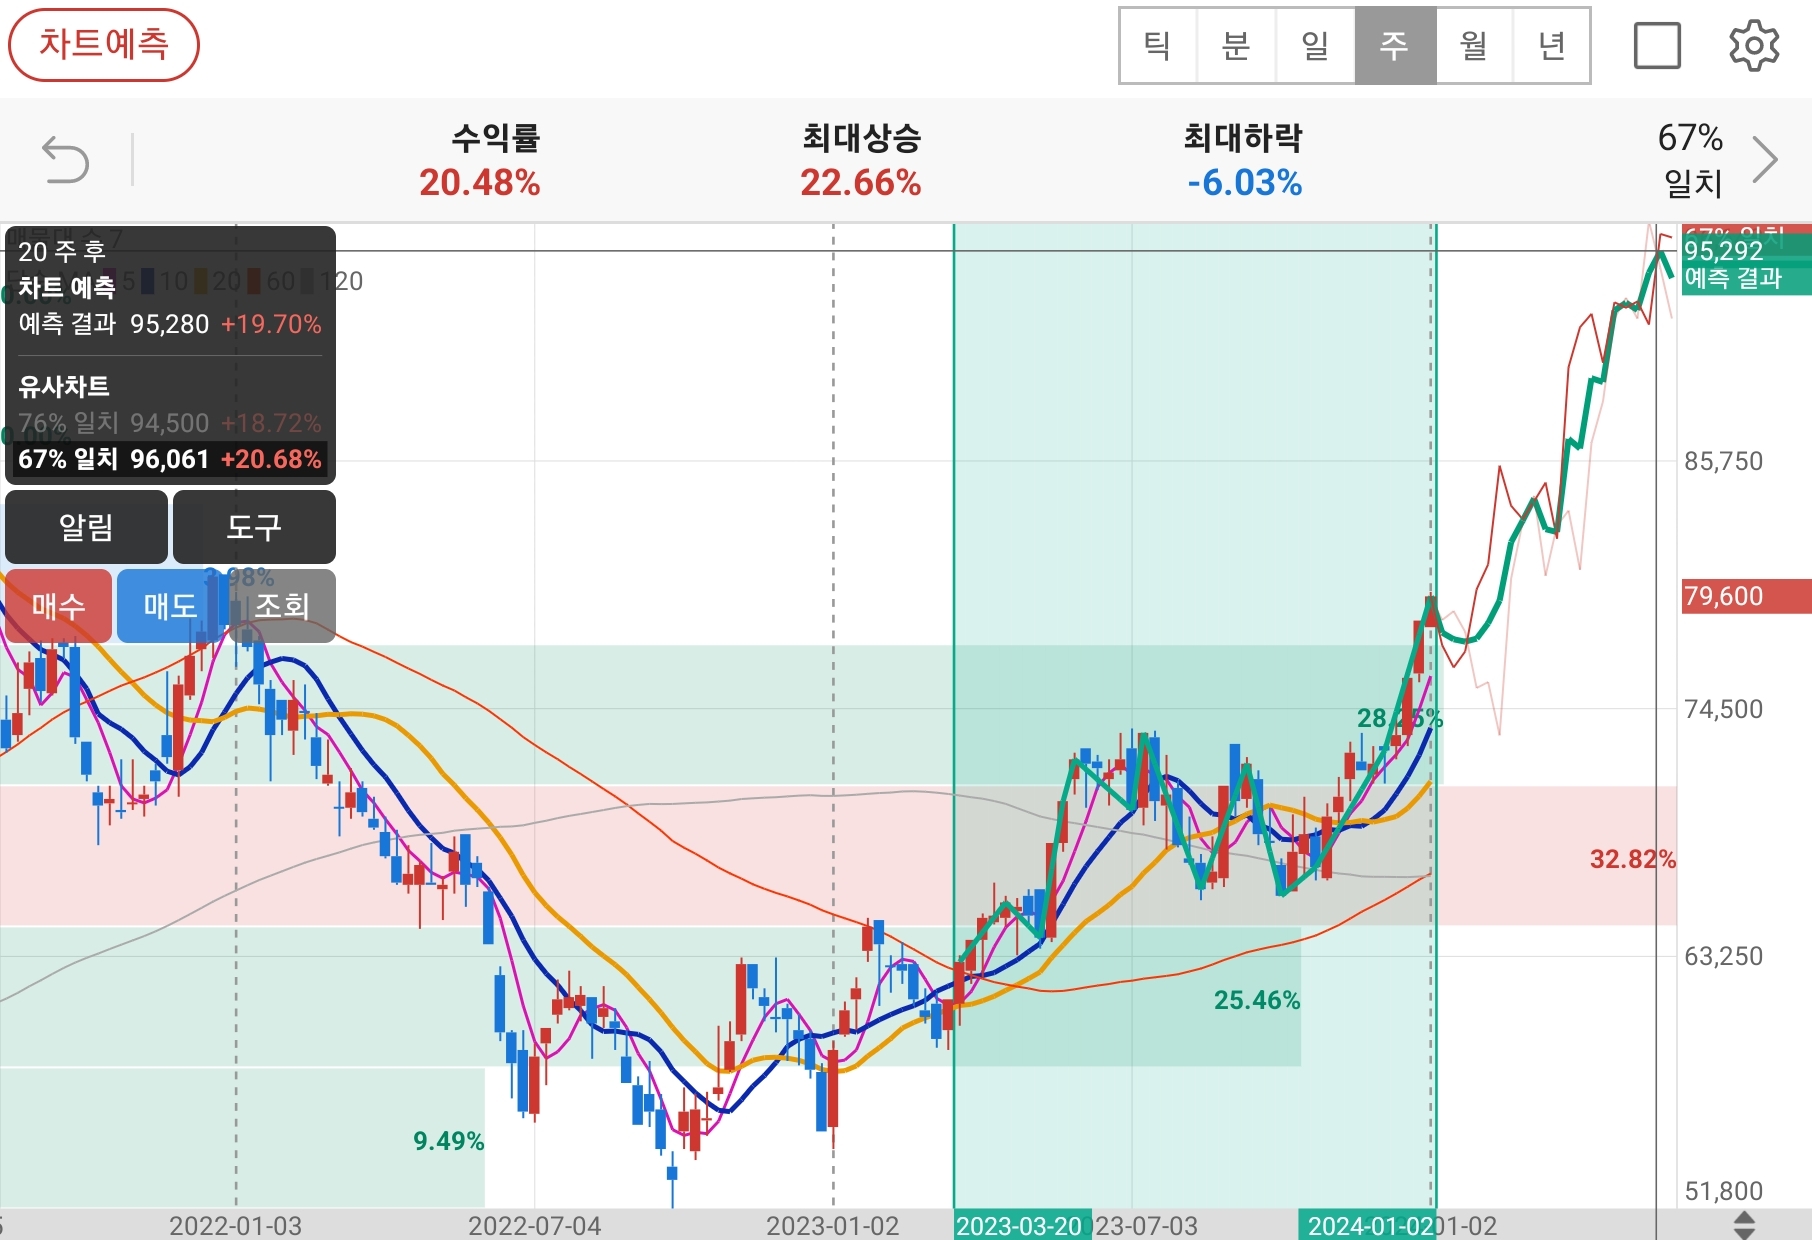Click the 63,250 axis label
Viewport: 1812px width, 1240px height.
tap(1723, 956)
